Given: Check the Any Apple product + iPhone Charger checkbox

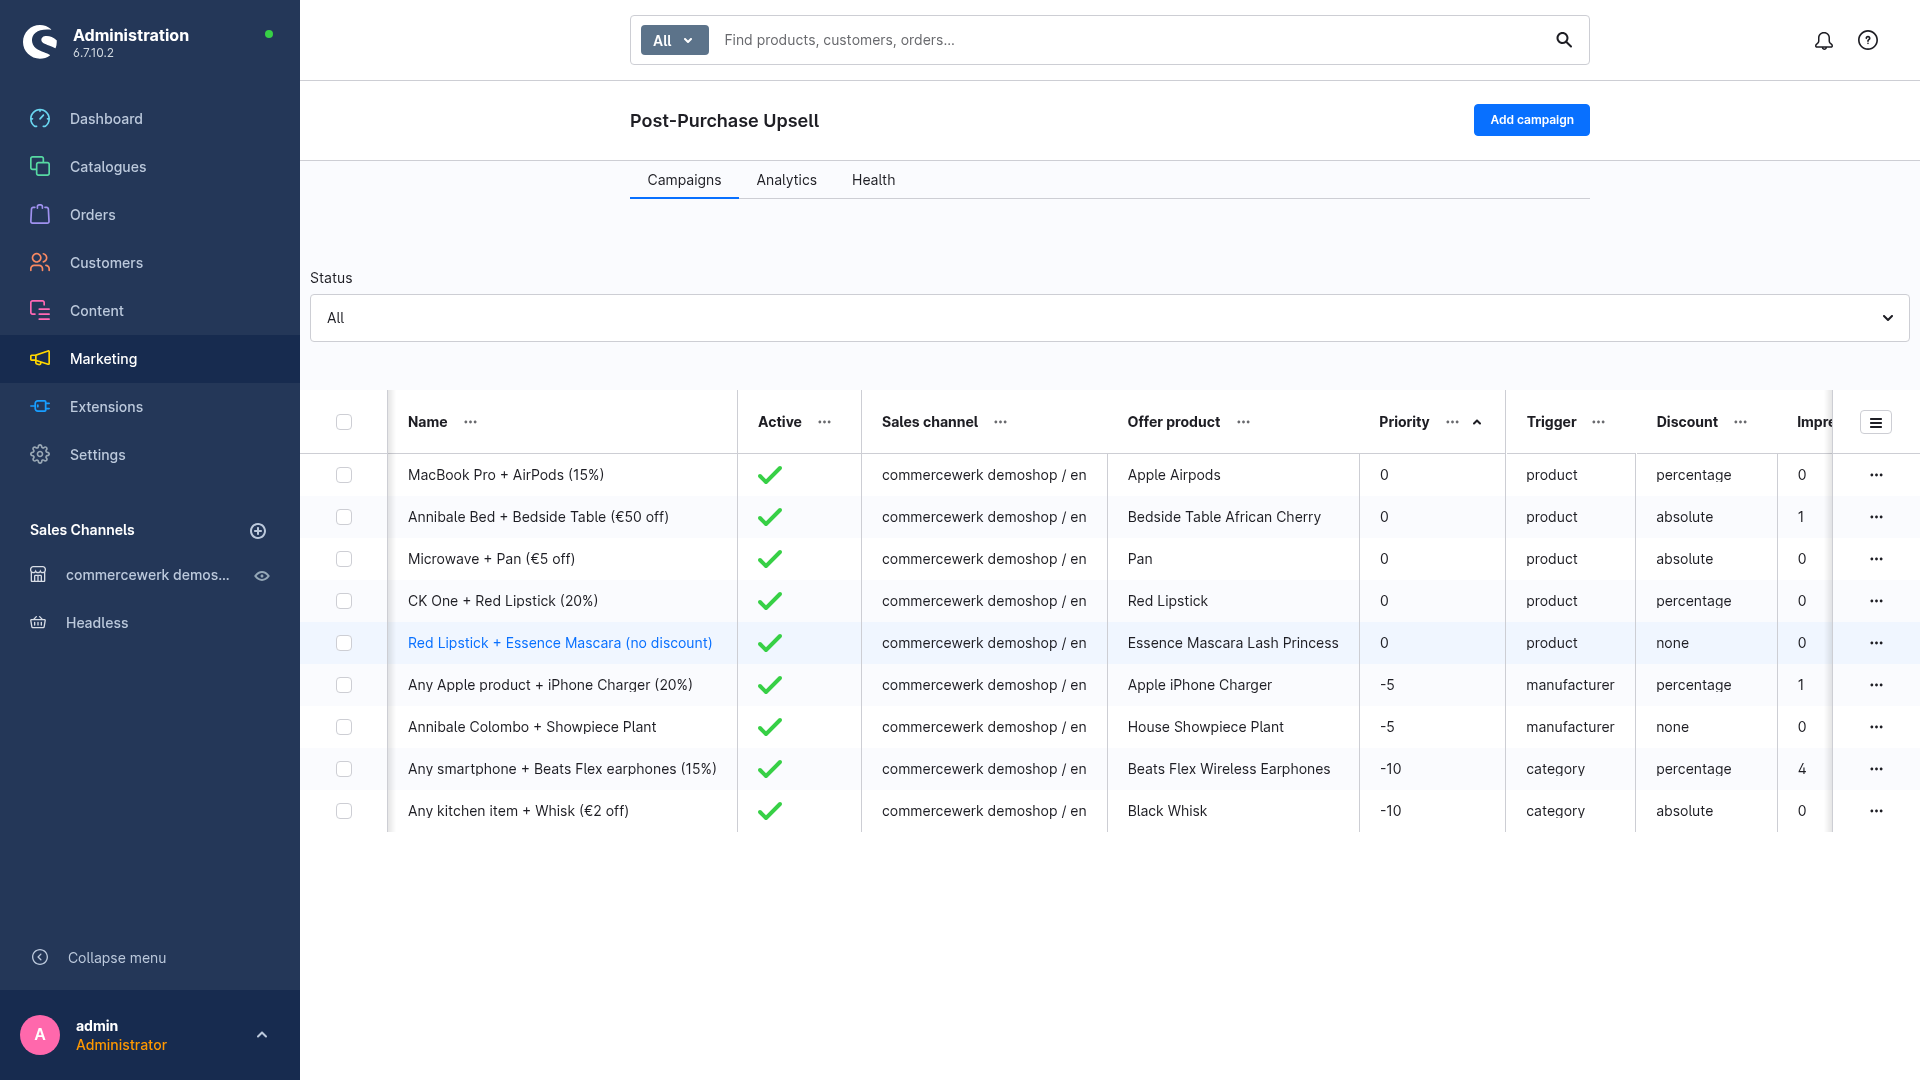Looking at the screenshot, I should [344, 685].
